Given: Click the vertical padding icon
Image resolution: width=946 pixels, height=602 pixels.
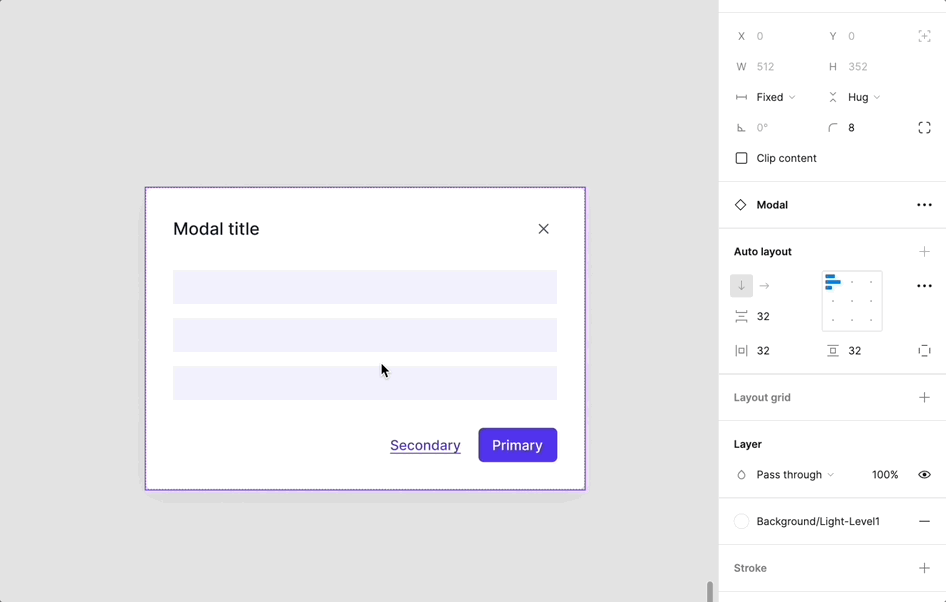Looking at the screenshot, I should click(x=833, y=350).
